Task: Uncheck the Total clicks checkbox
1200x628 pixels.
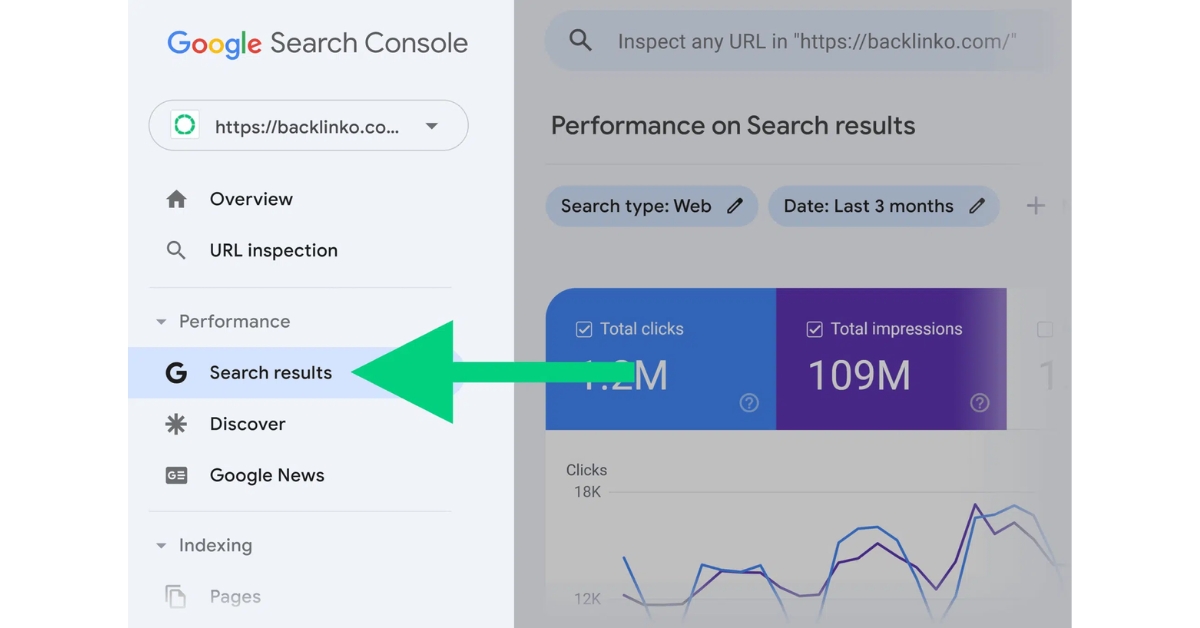Action: tap(584, 329)
